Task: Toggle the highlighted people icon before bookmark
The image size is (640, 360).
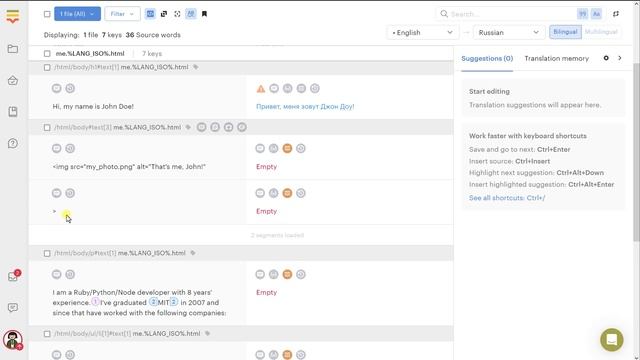Action: point(191,14)
